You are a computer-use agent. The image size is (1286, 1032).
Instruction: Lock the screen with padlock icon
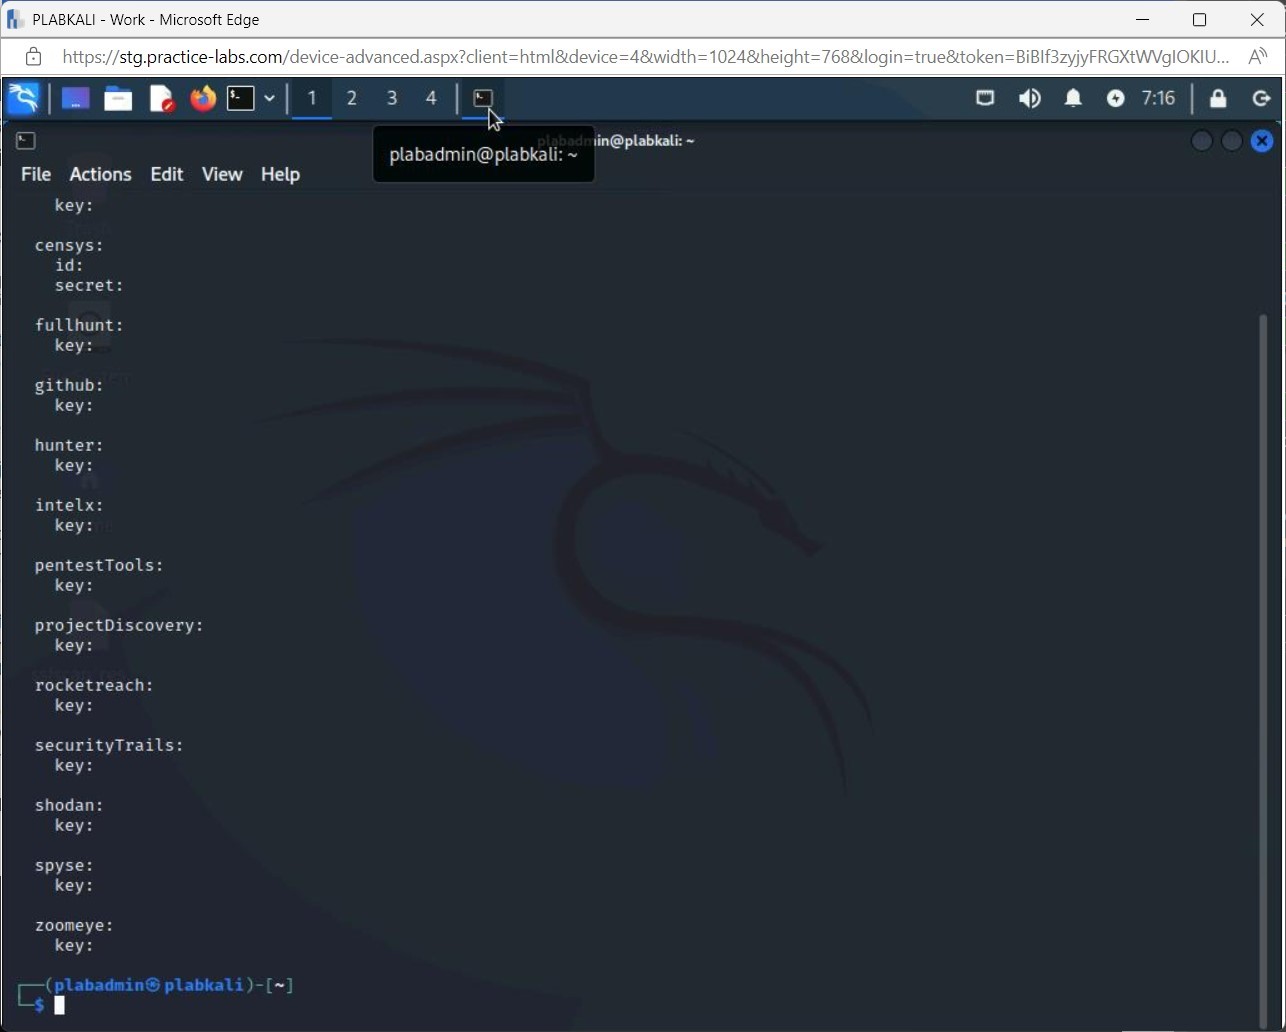pos(1218,98)
